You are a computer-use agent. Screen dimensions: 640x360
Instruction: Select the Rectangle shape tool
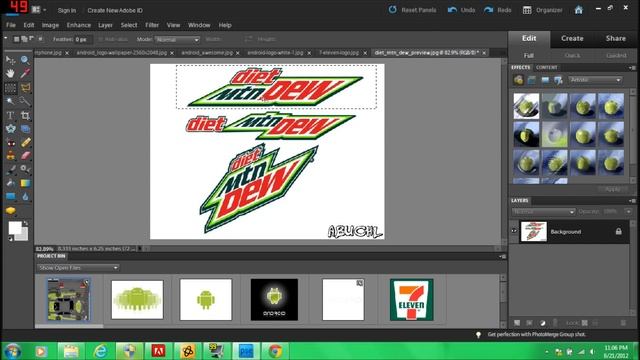[x=10, y=197]
